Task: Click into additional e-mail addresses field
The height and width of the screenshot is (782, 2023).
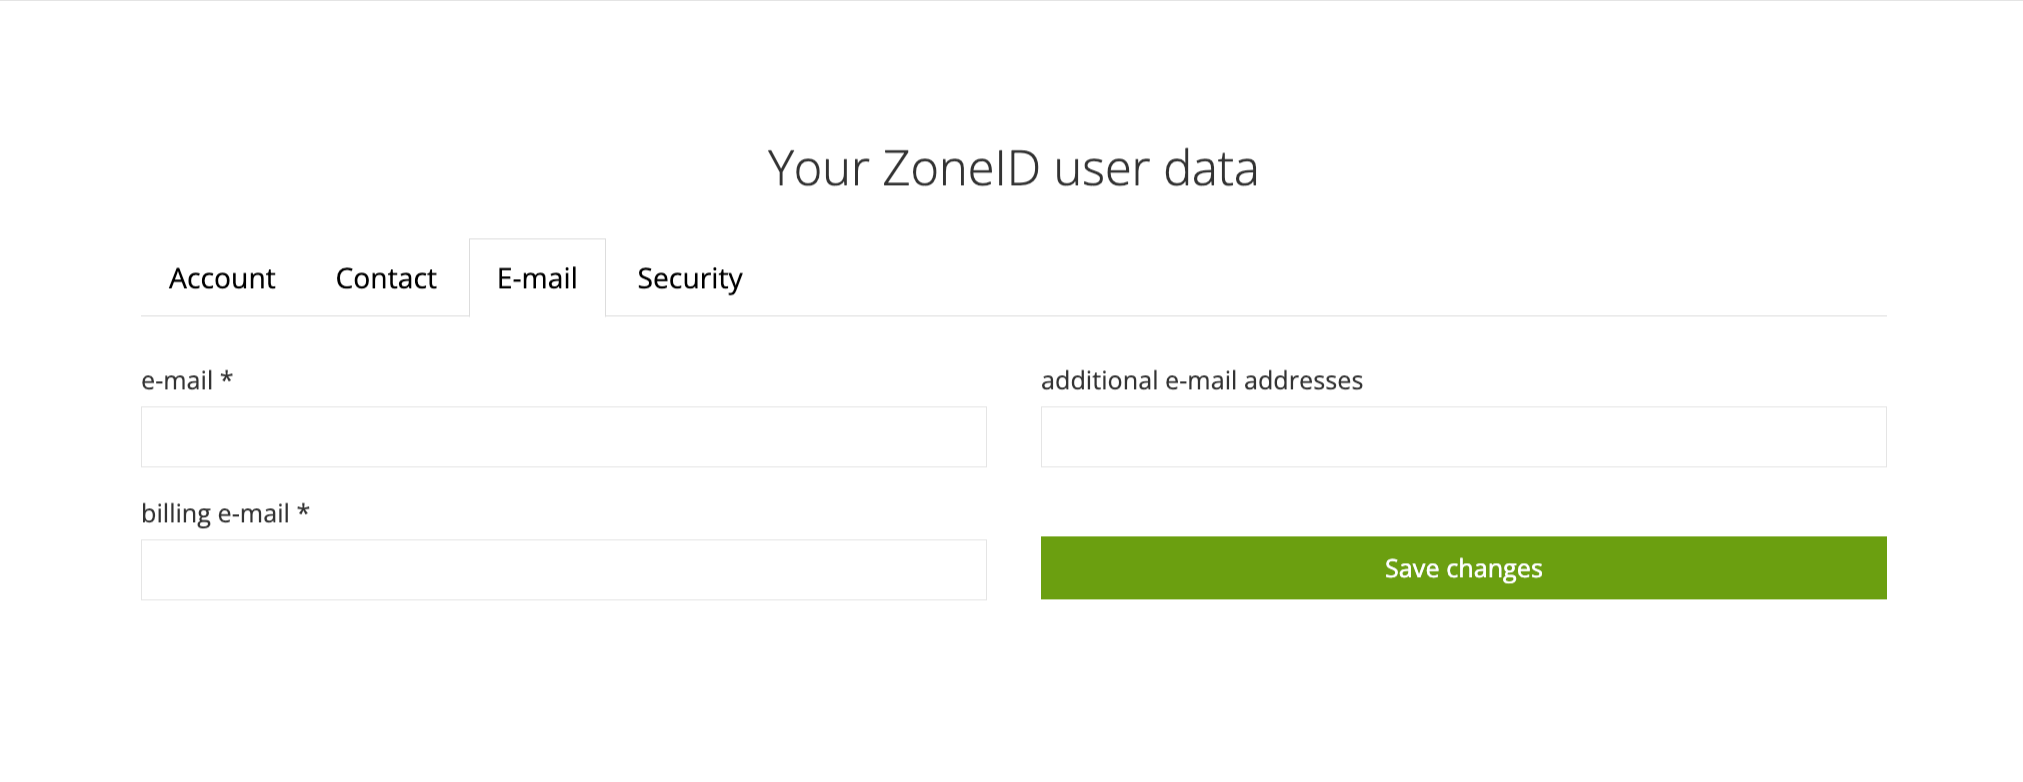Action: [x=1463, y=437]
